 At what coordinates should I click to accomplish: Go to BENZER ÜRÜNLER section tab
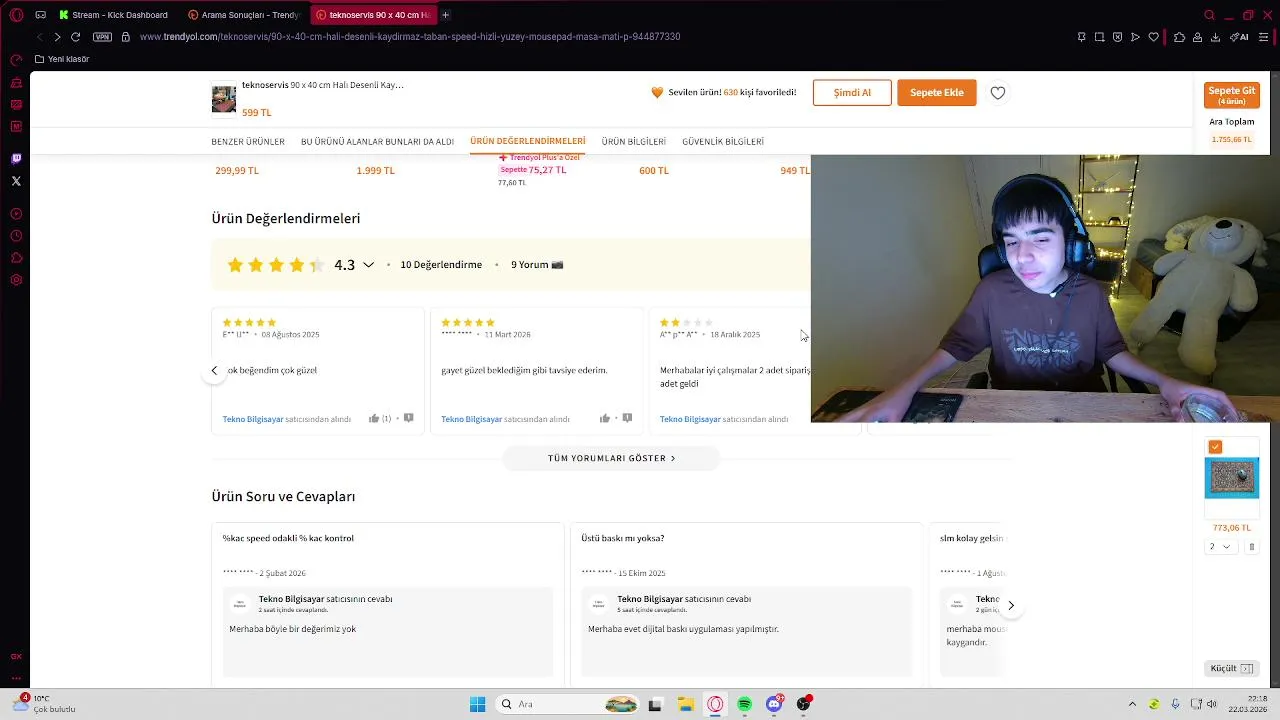(248, 142)
